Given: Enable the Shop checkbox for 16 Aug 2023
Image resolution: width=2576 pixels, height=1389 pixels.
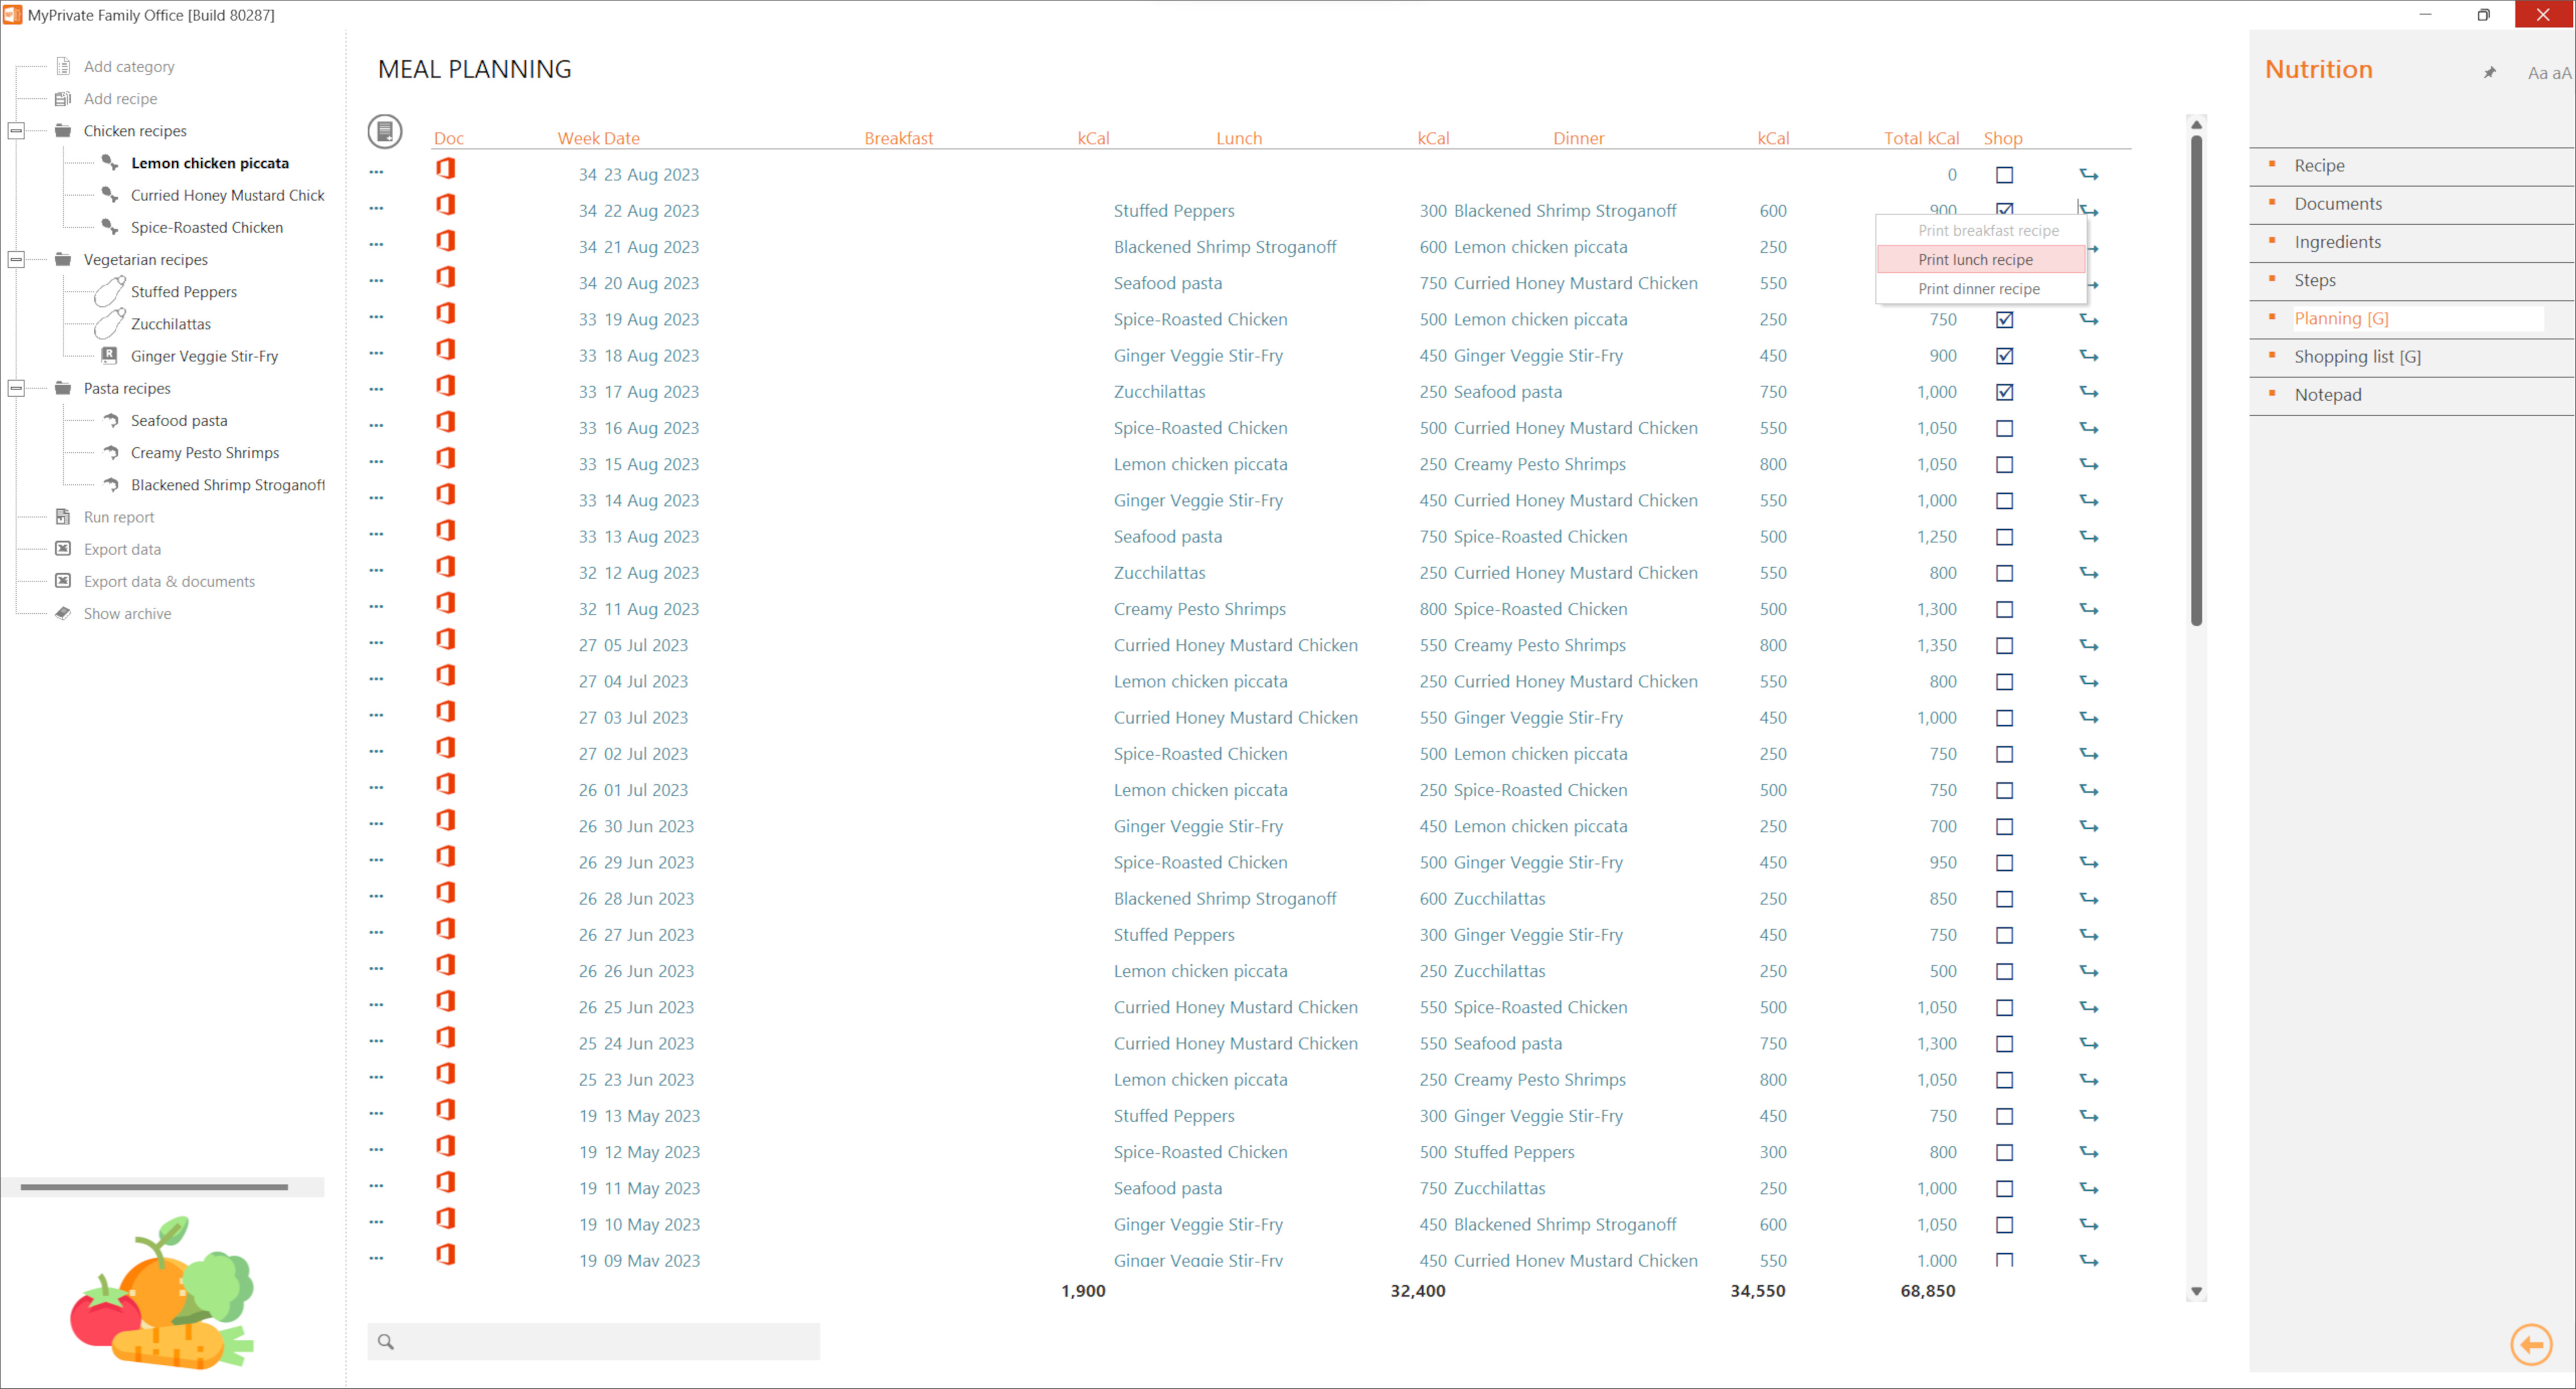Looking at the screenshot, I should (2005, 427).
